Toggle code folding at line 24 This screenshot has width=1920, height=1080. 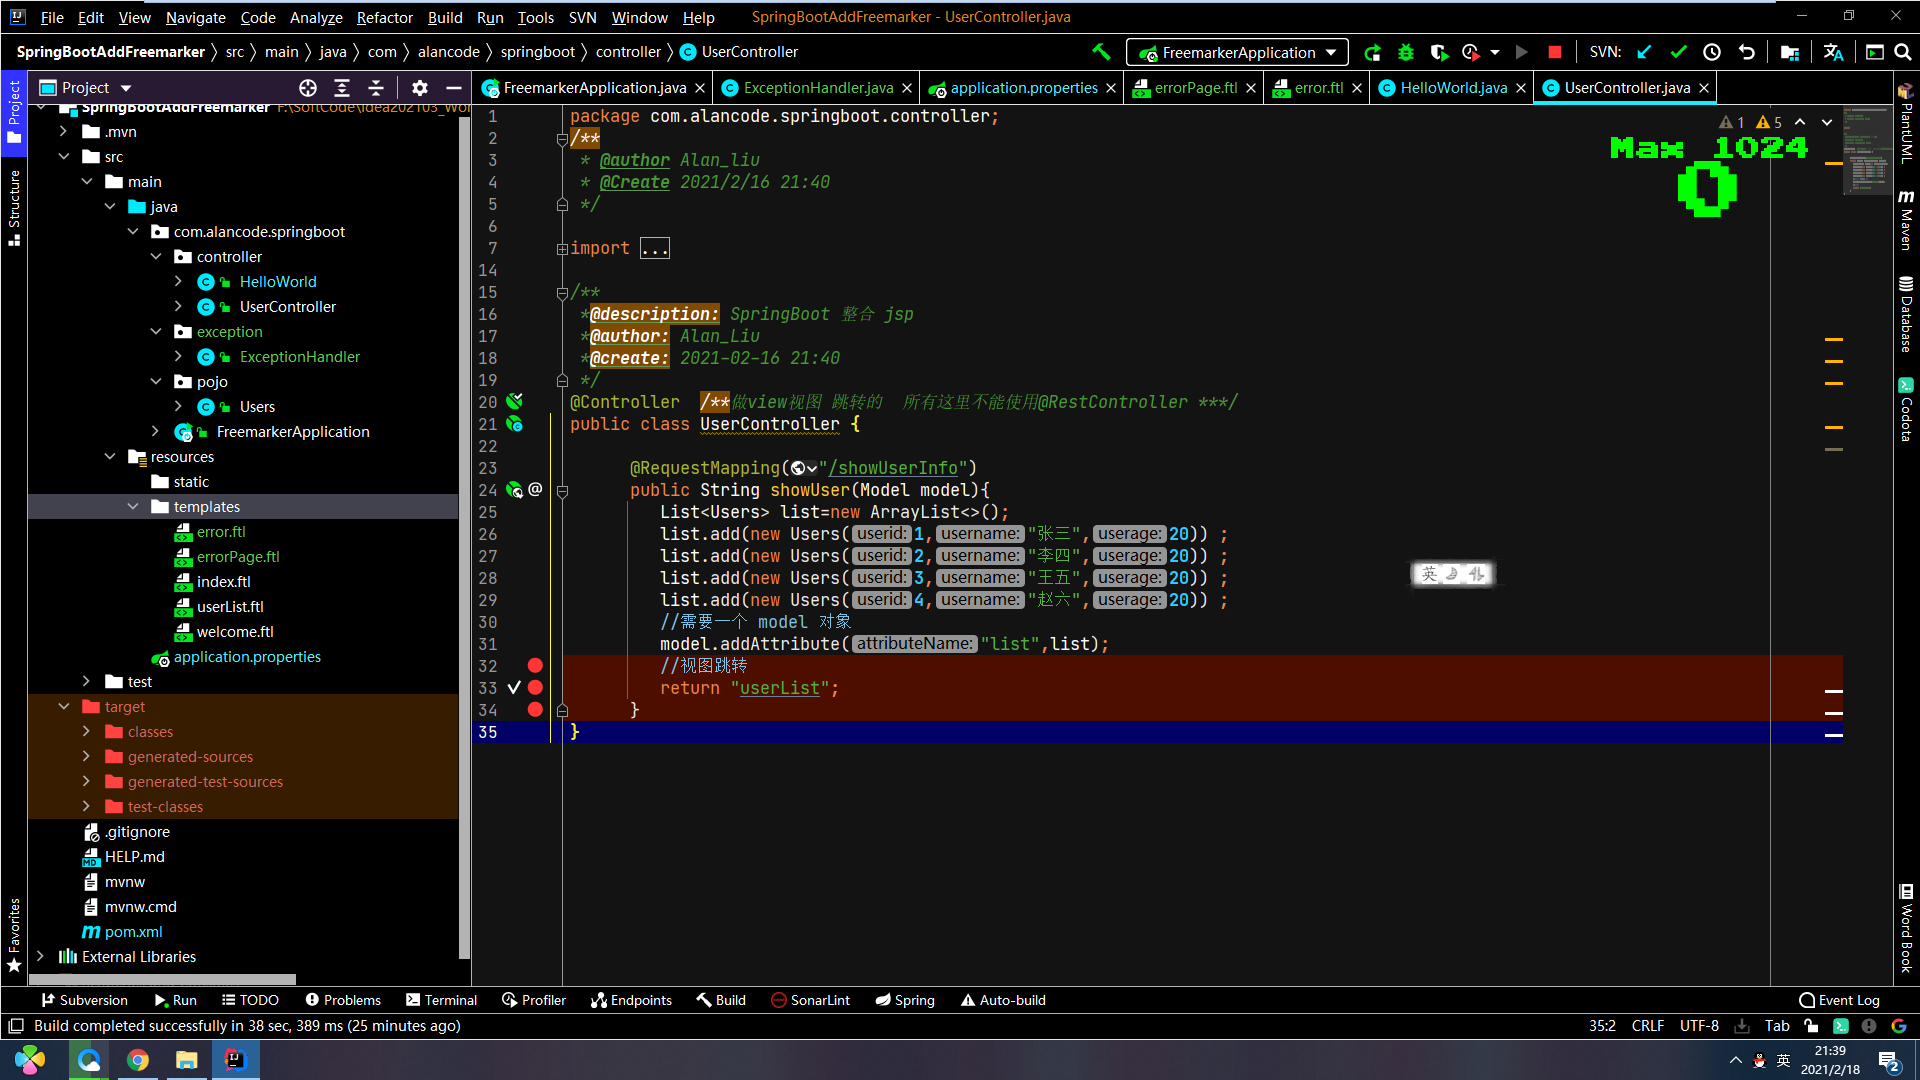pyautogui.click(x=562, y=491)
